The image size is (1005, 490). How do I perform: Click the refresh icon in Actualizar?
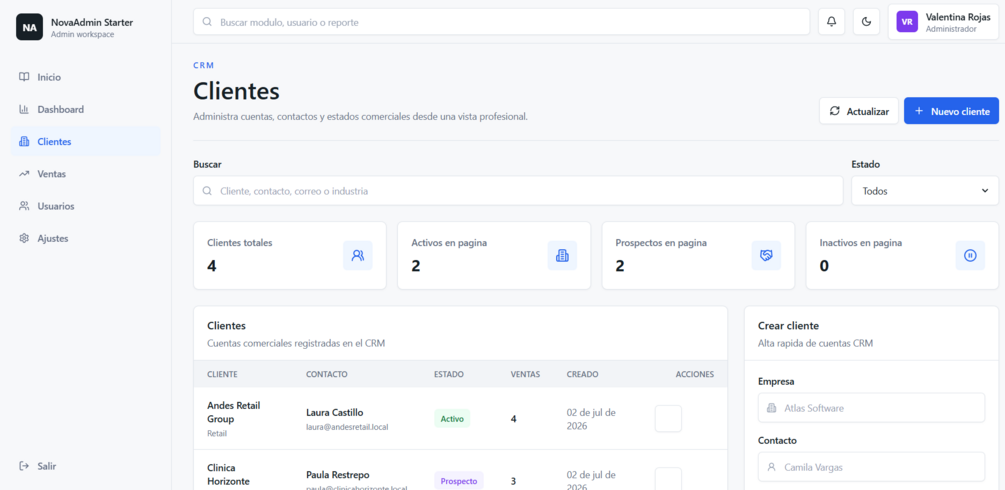(x=835, y=111)
